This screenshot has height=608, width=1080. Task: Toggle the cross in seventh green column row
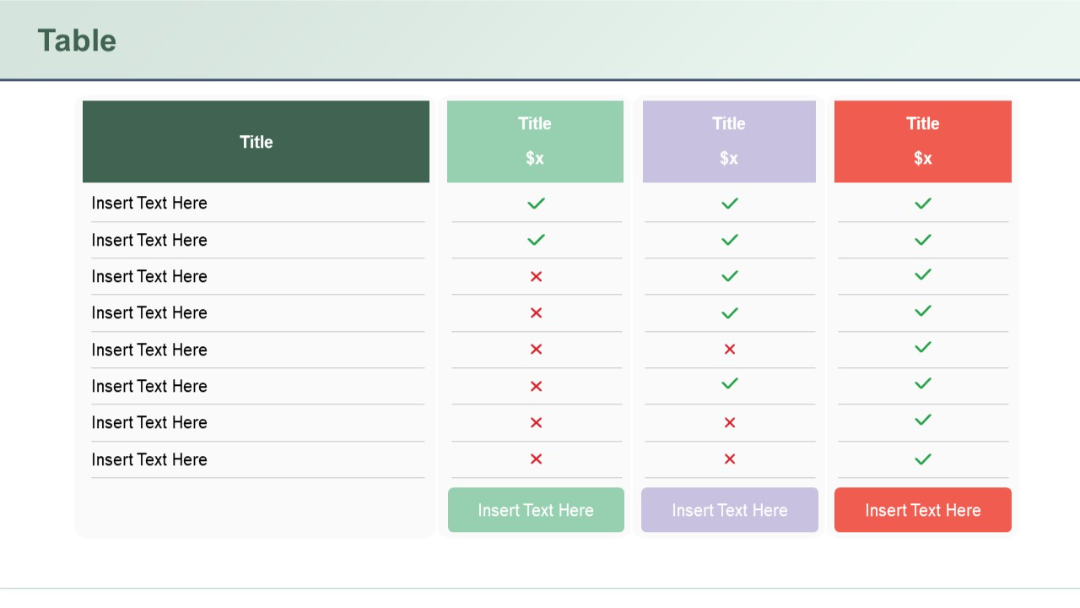pyautogui.click(x=536, y=422)
